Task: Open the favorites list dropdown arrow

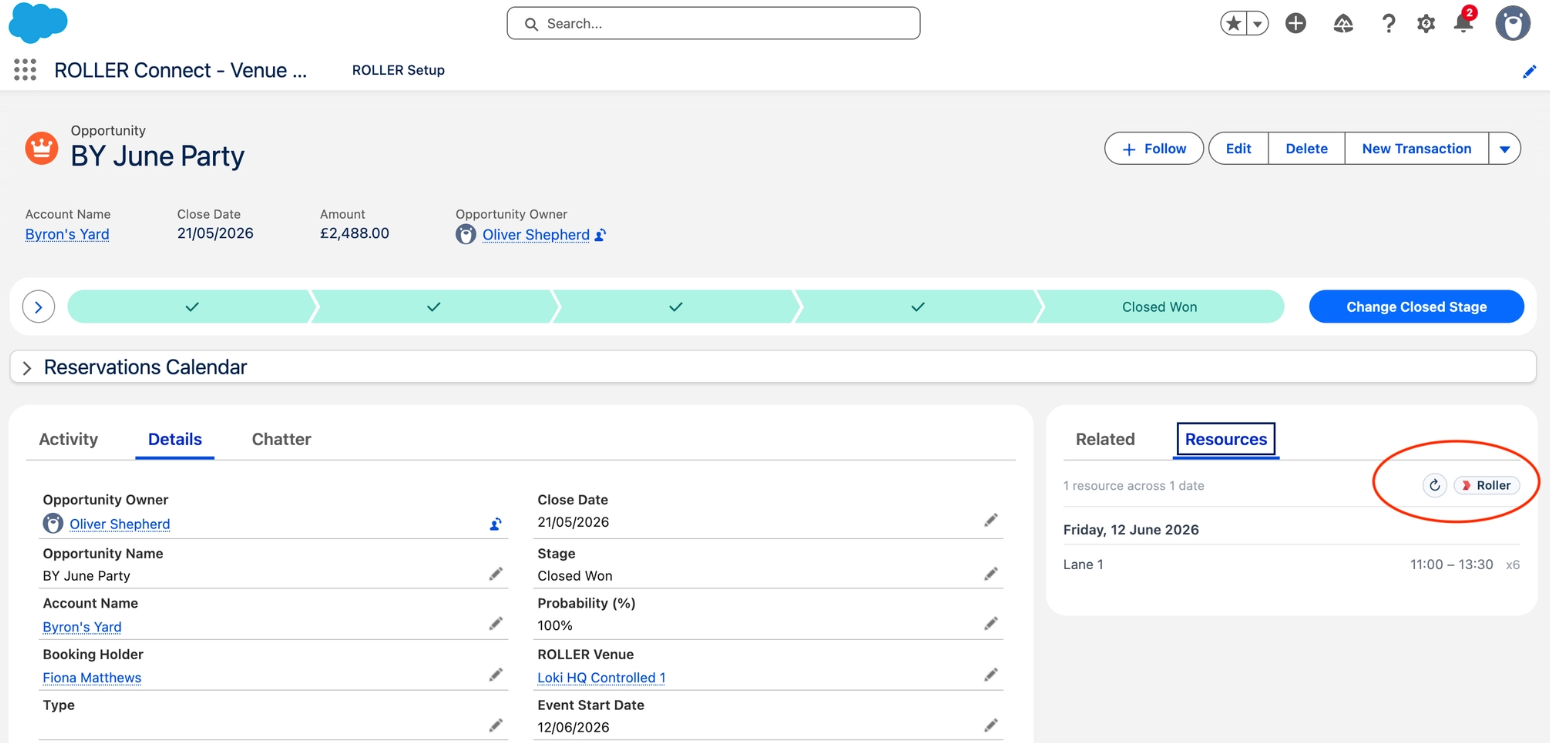Action: (1258, 24)
